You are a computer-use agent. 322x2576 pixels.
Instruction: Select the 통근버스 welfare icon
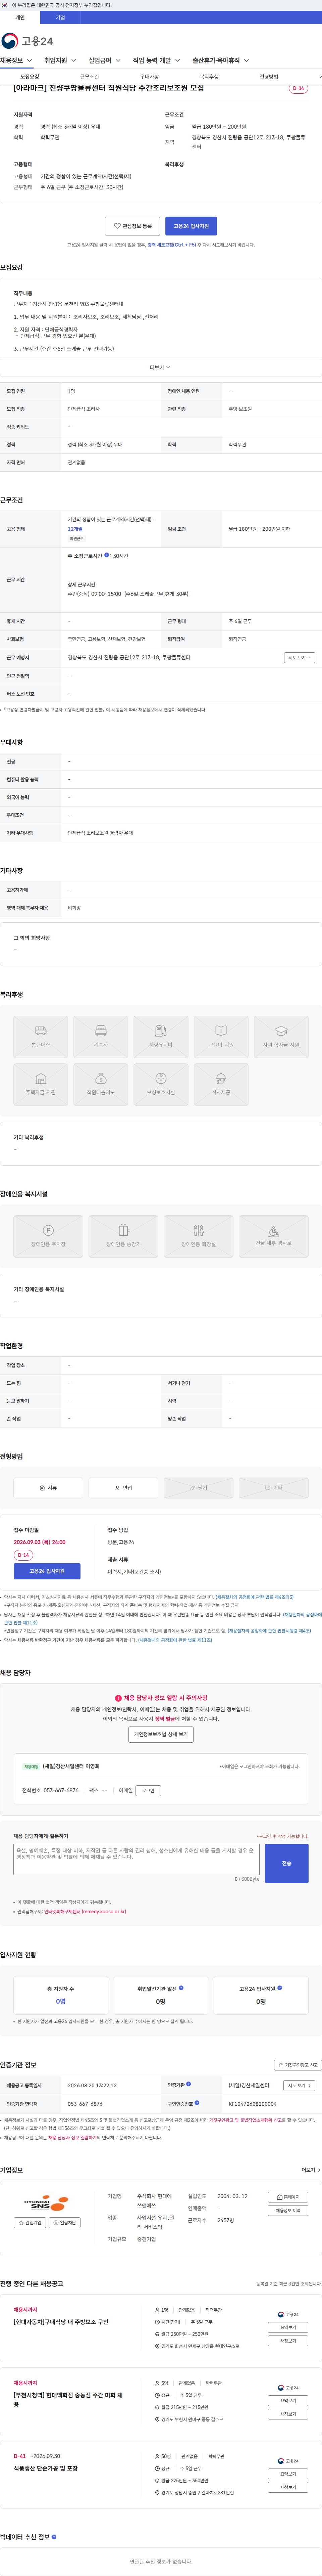click(41, 1037)
